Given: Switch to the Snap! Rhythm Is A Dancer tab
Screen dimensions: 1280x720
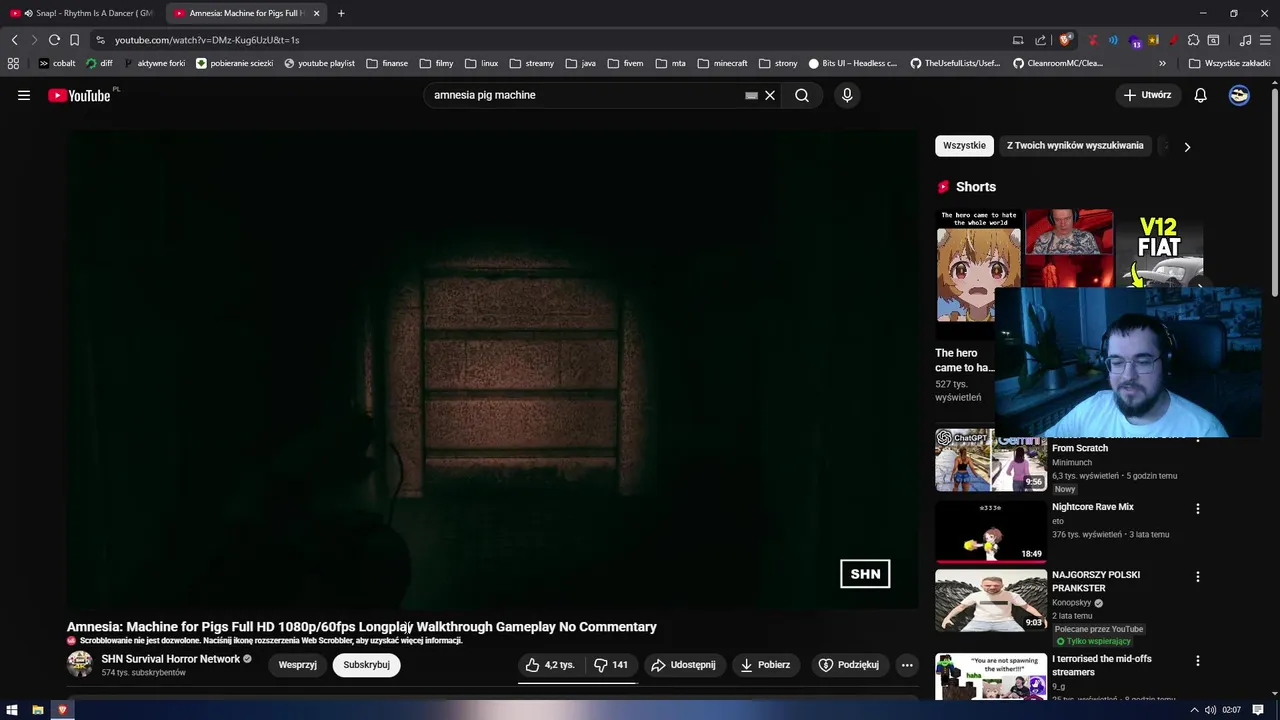Looking at the screenshot, I should (83, 13).
